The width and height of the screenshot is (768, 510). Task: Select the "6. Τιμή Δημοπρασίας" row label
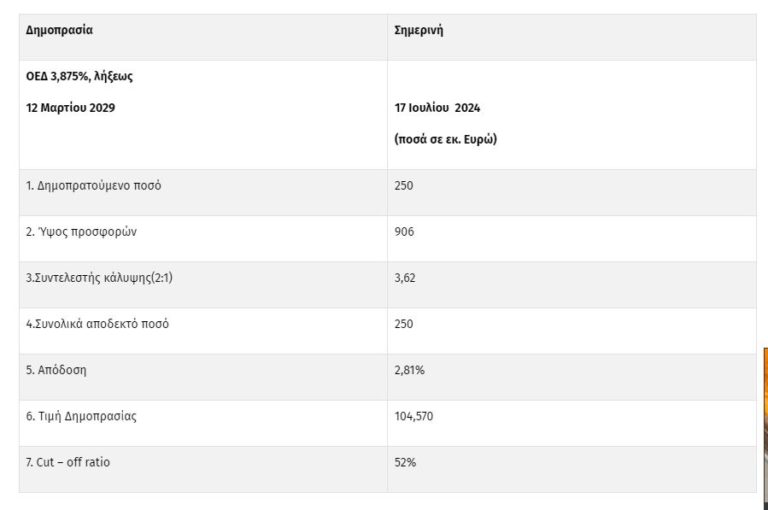coord(81,416)
